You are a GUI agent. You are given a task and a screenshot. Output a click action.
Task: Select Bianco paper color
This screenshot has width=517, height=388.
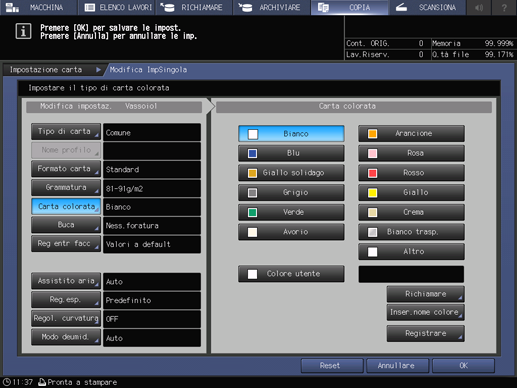click(291, 134)
